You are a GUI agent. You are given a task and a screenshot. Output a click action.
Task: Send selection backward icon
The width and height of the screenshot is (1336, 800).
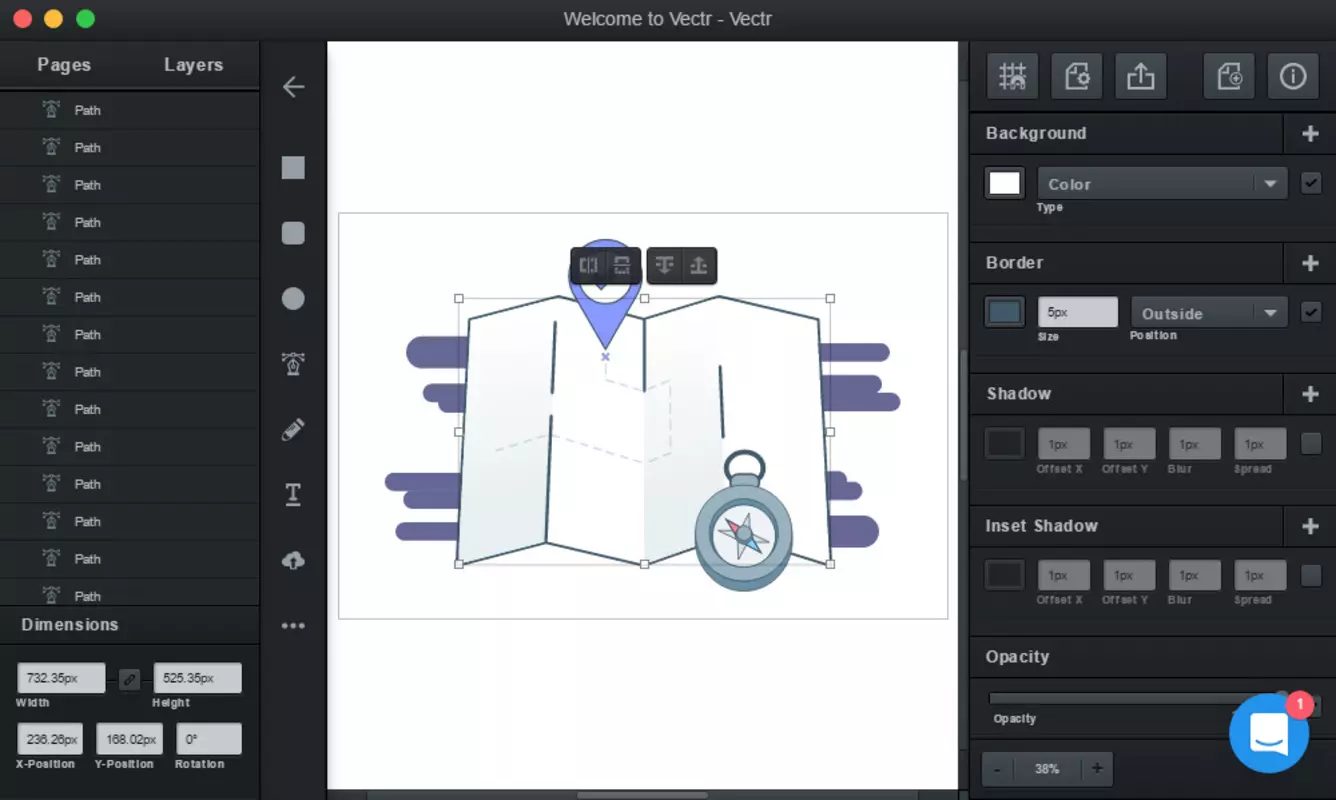coord(665,266)
